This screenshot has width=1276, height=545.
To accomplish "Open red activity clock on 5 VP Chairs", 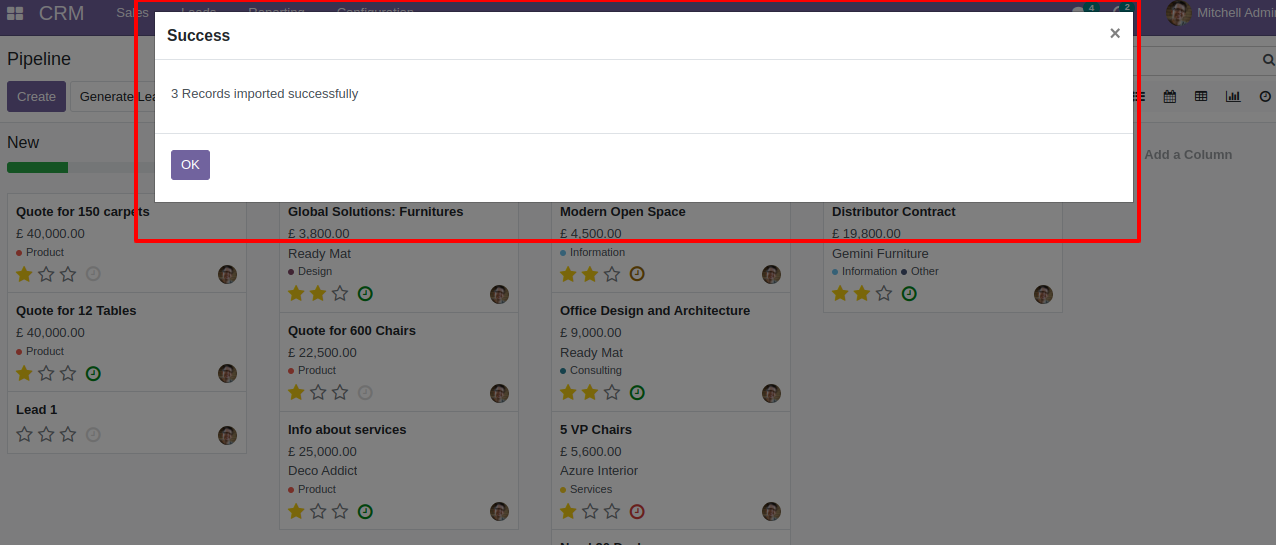I will tap(637, 511).
